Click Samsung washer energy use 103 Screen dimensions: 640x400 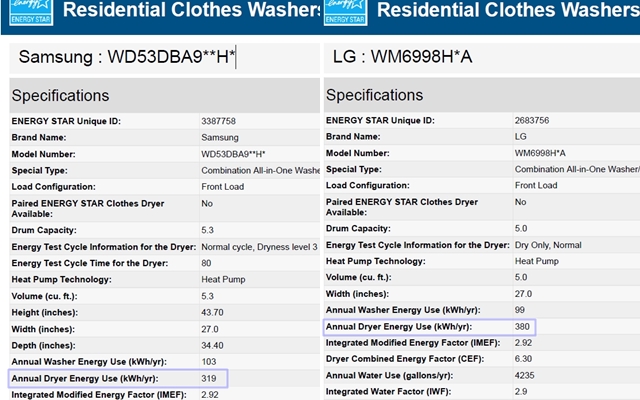tap(209, 362)
